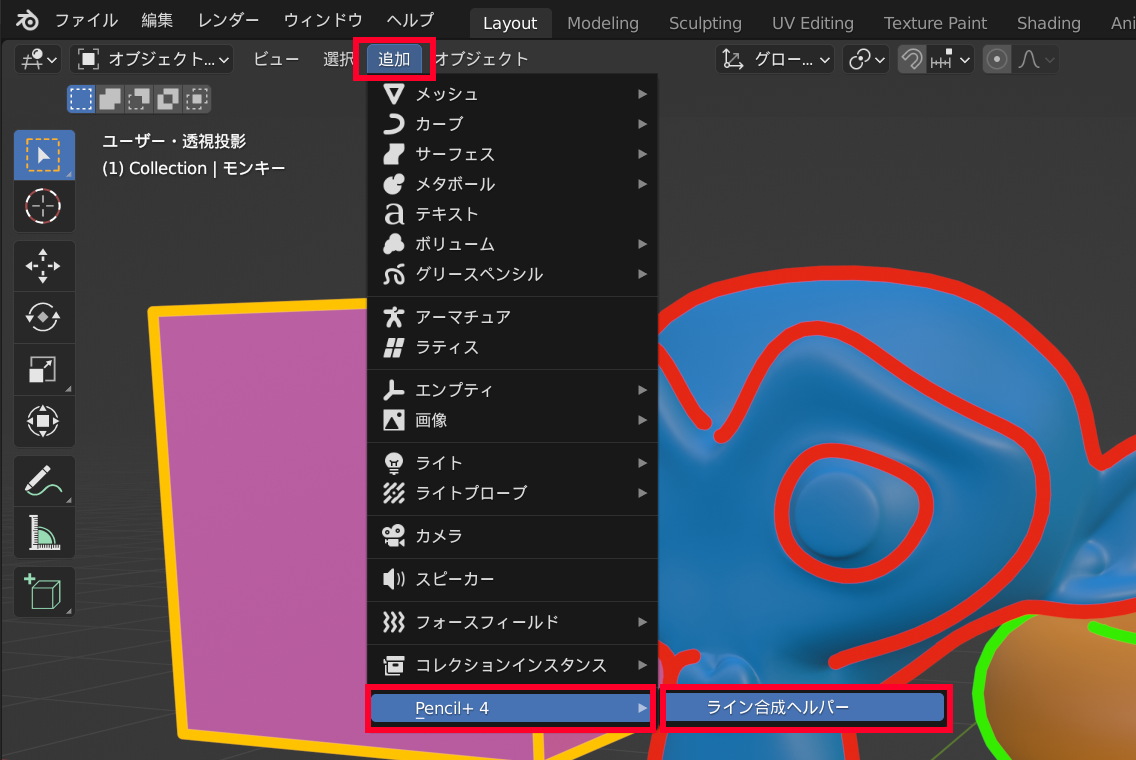Image resolution: width=1136 pixels, height=760 pixels.
Task: Click ライン合成ヘルパー in the submenu
Action: pos(805,707)
